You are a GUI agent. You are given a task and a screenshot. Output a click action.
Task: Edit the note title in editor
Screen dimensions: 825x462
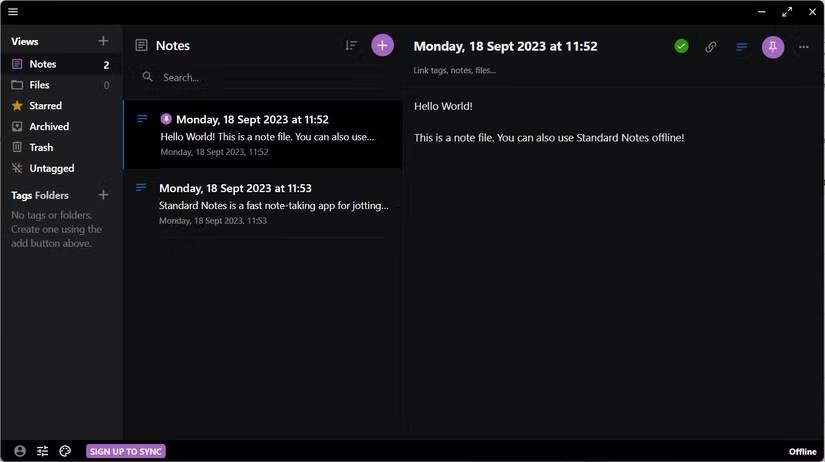(x=506, y=46)
